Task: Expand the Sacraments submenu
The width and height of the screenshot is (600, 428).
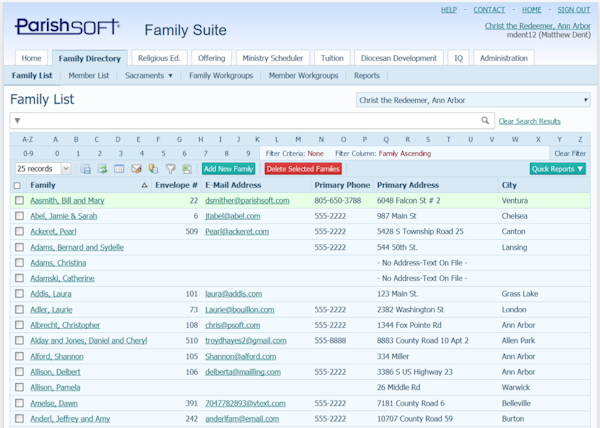Action: point(148,75)
